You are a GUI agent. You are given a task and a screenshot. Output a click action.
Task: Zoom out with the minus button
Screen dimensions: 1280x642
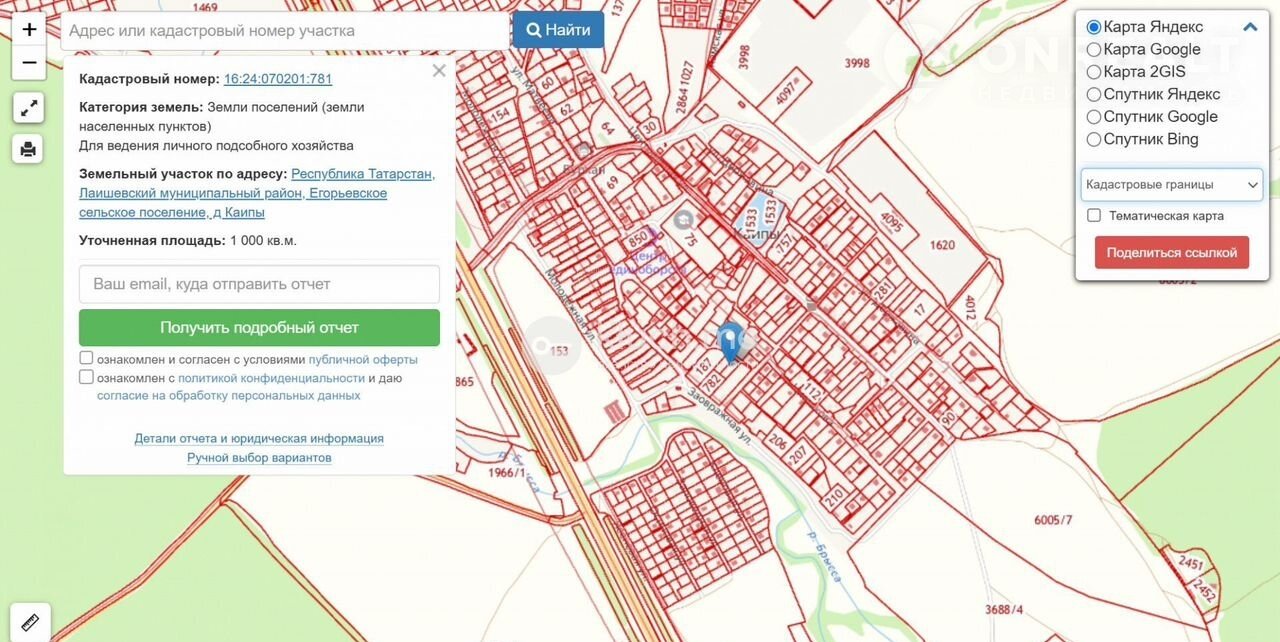[29, 63]
